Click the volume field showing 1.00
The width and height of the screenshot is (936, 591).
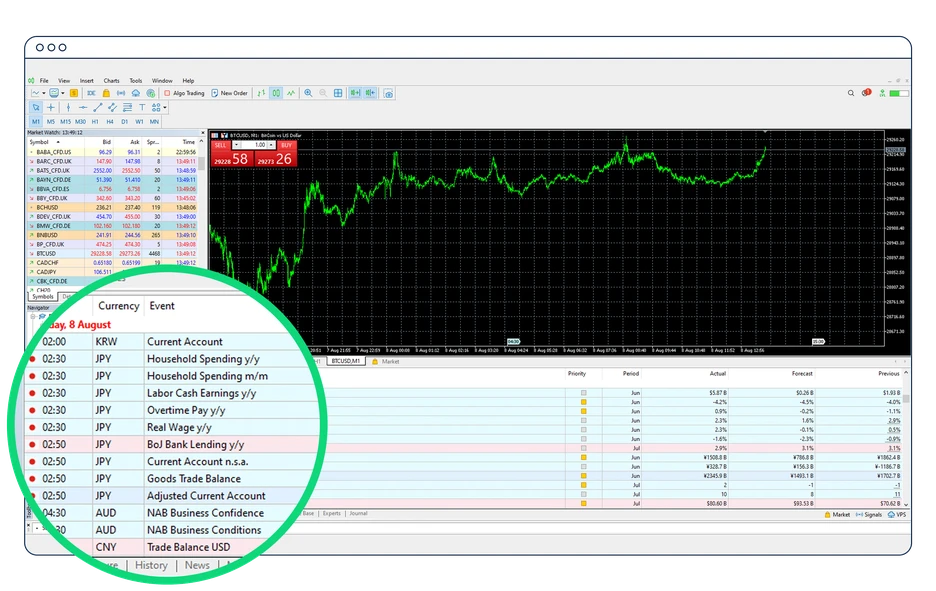[254, 145]
